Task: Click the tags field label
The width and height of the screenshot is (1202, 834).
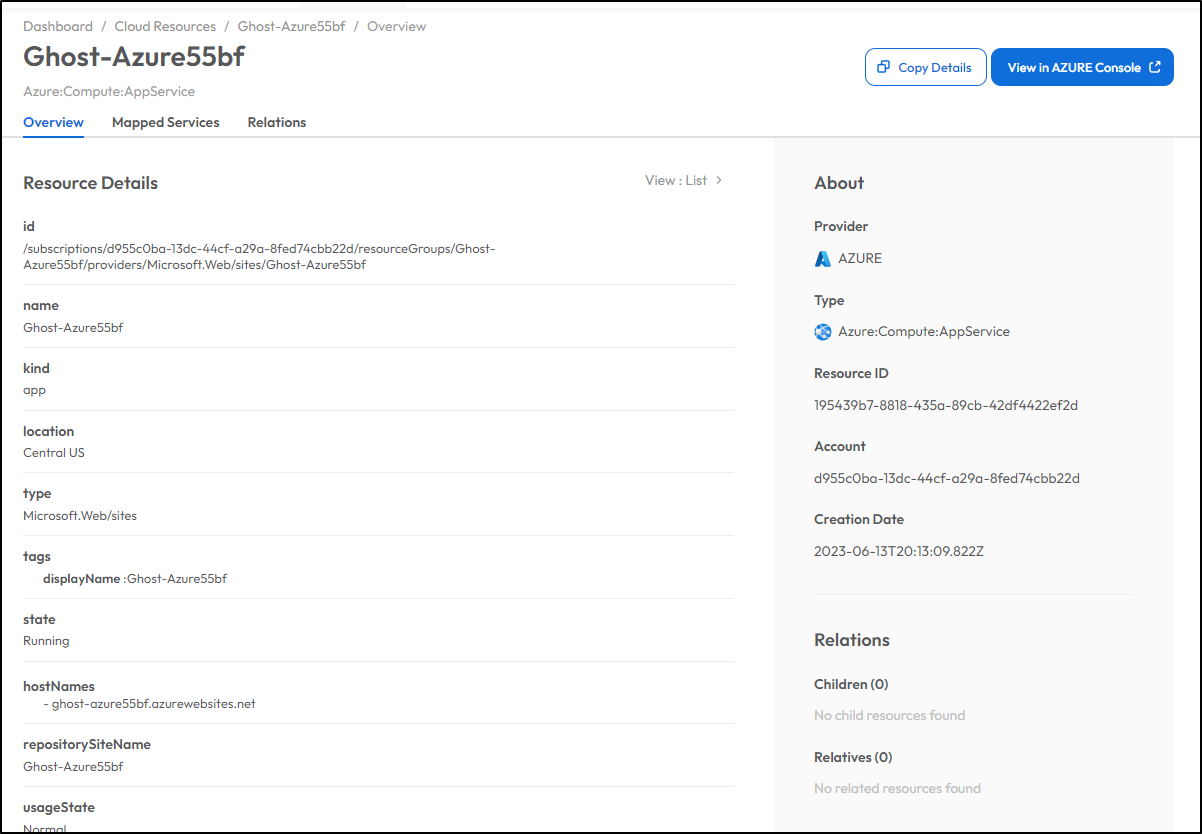Action: tap(37, 556)
